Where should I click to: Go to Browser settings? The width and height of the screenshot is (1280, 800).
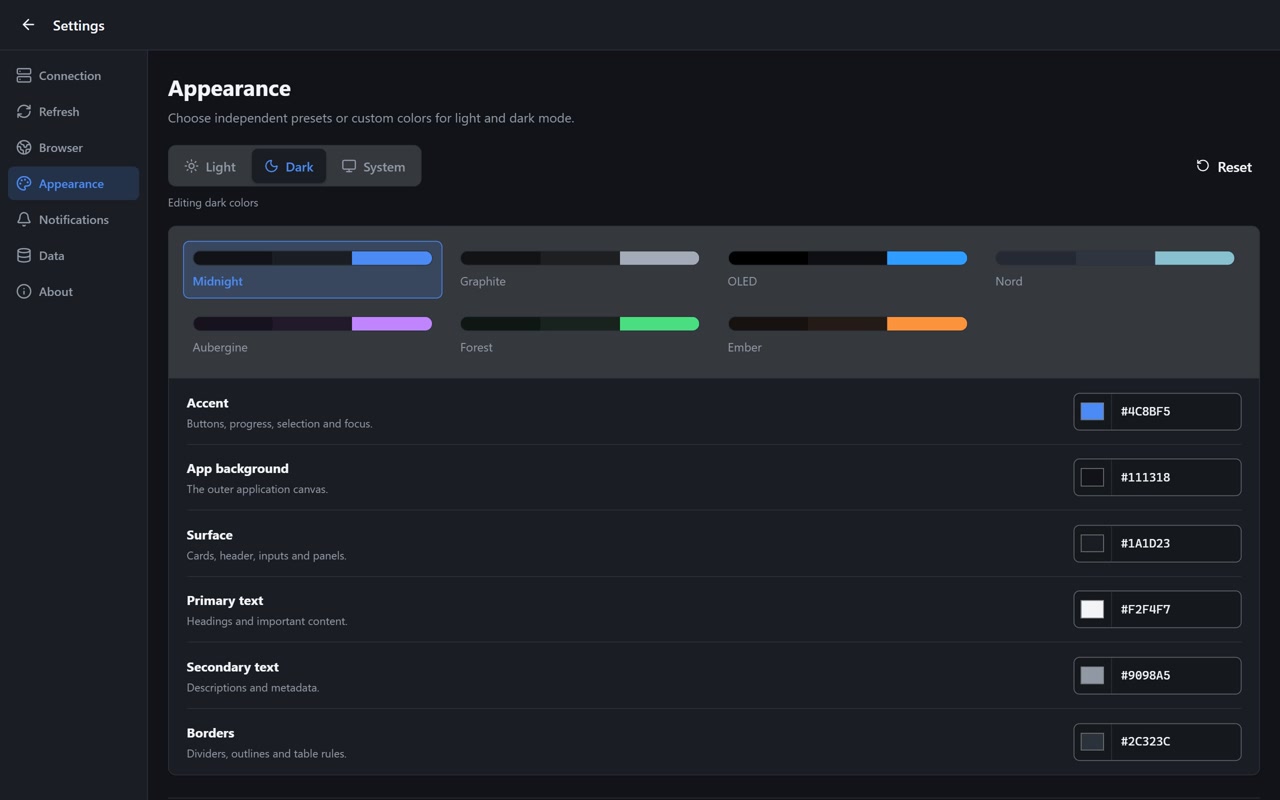pyautogui.click(x=73, y=148)
